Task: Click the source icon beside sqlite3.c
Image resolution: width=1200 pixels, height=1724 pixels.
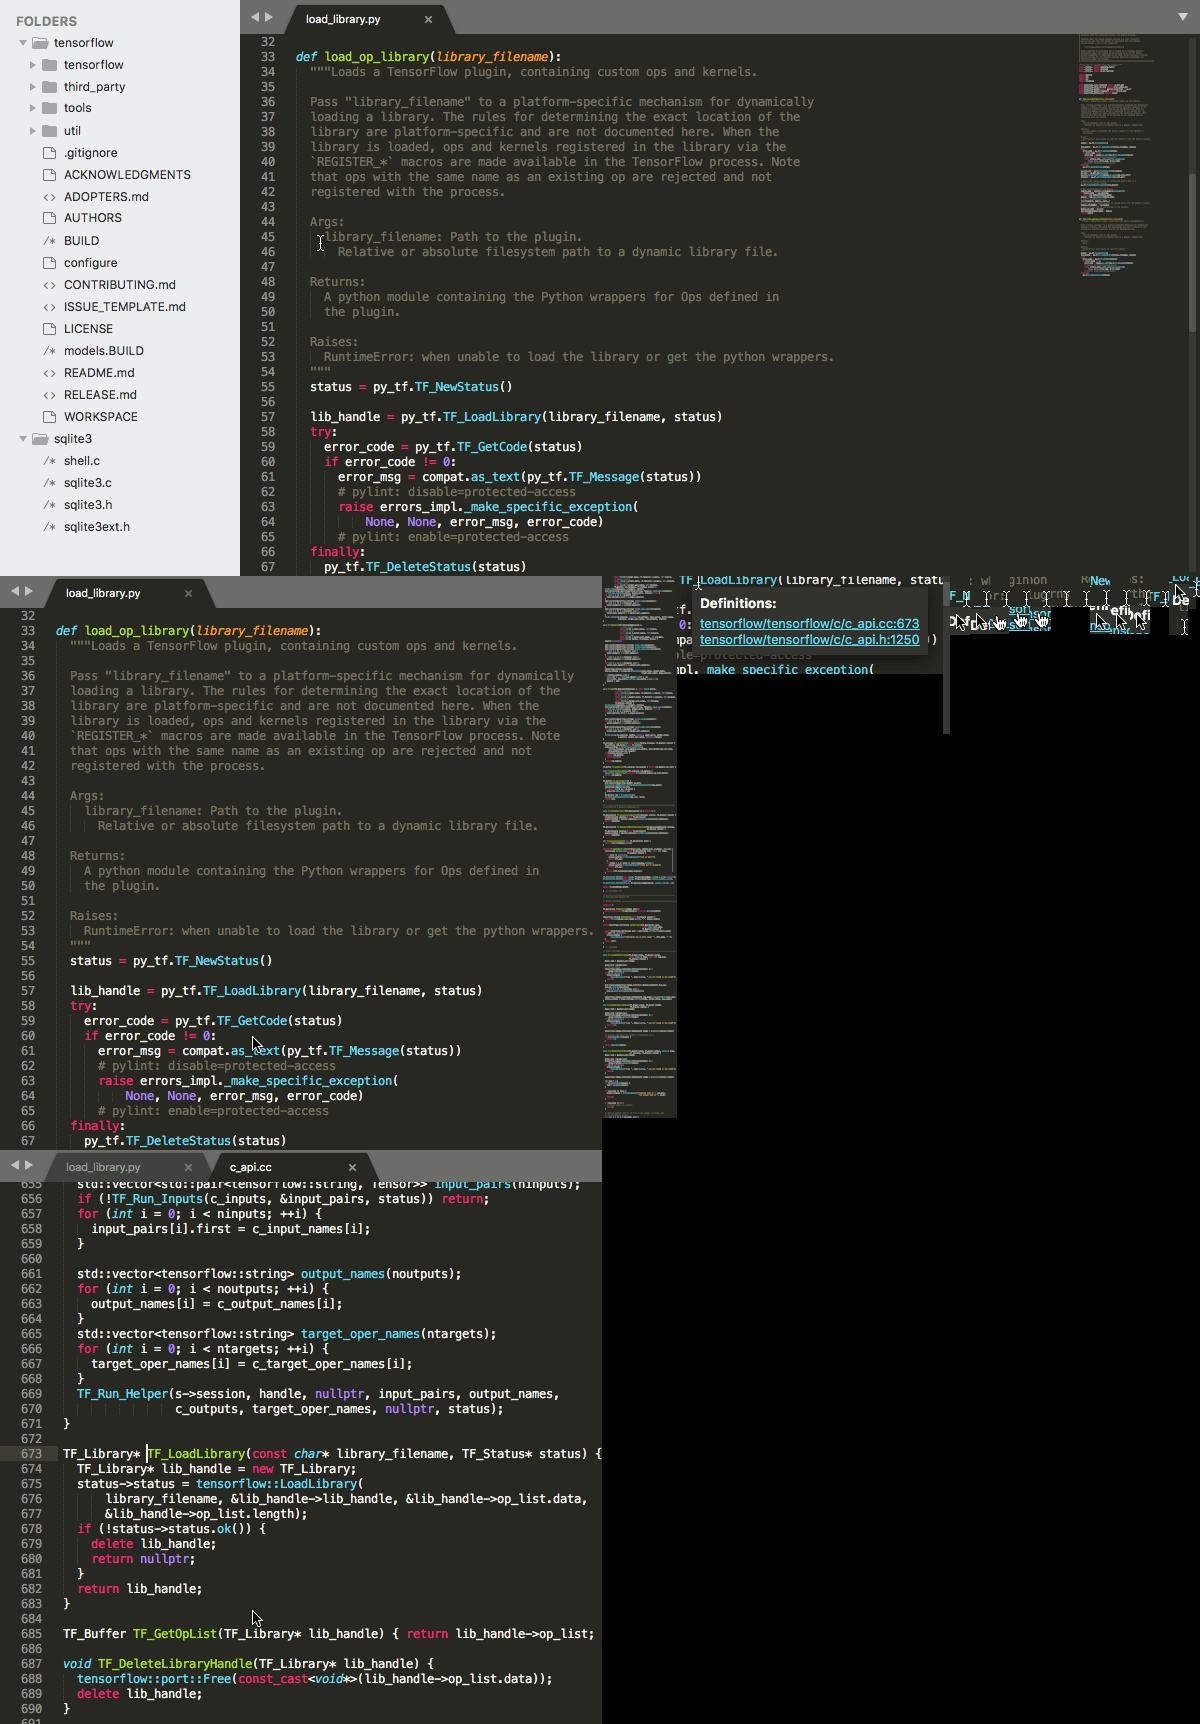Action: 50,483
